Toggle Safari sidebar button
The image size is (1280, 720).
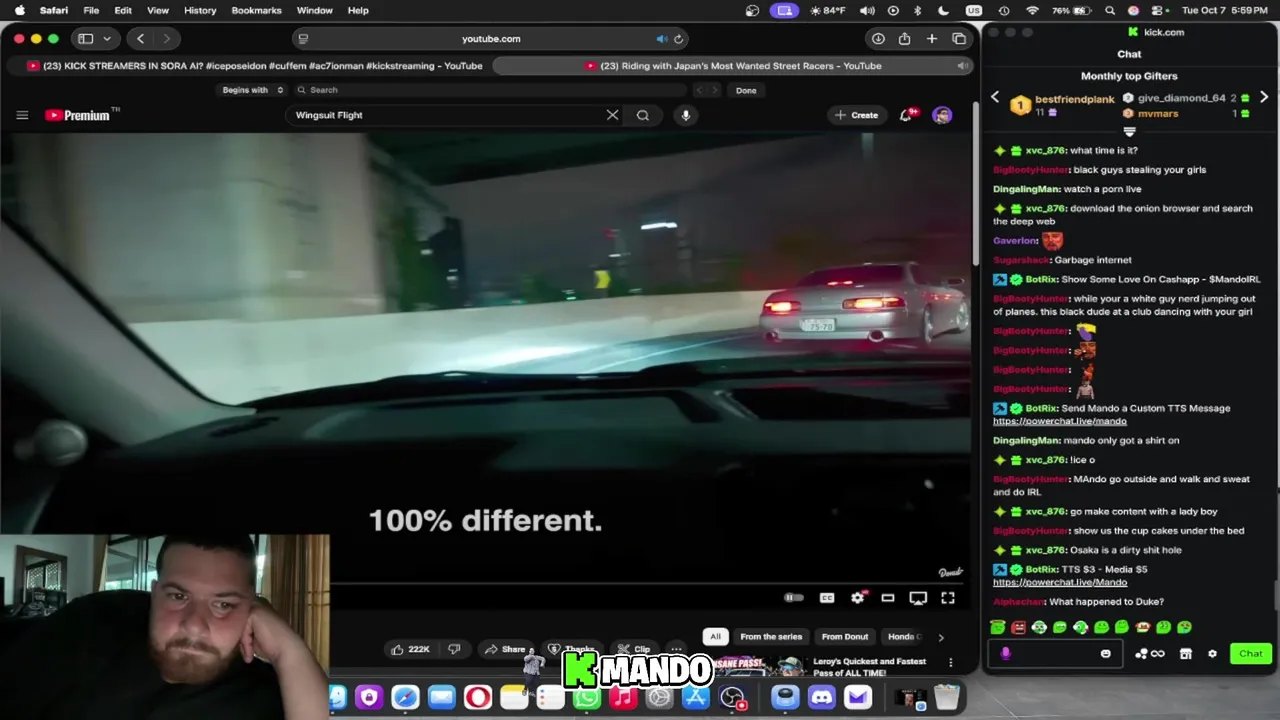(86, 39)
